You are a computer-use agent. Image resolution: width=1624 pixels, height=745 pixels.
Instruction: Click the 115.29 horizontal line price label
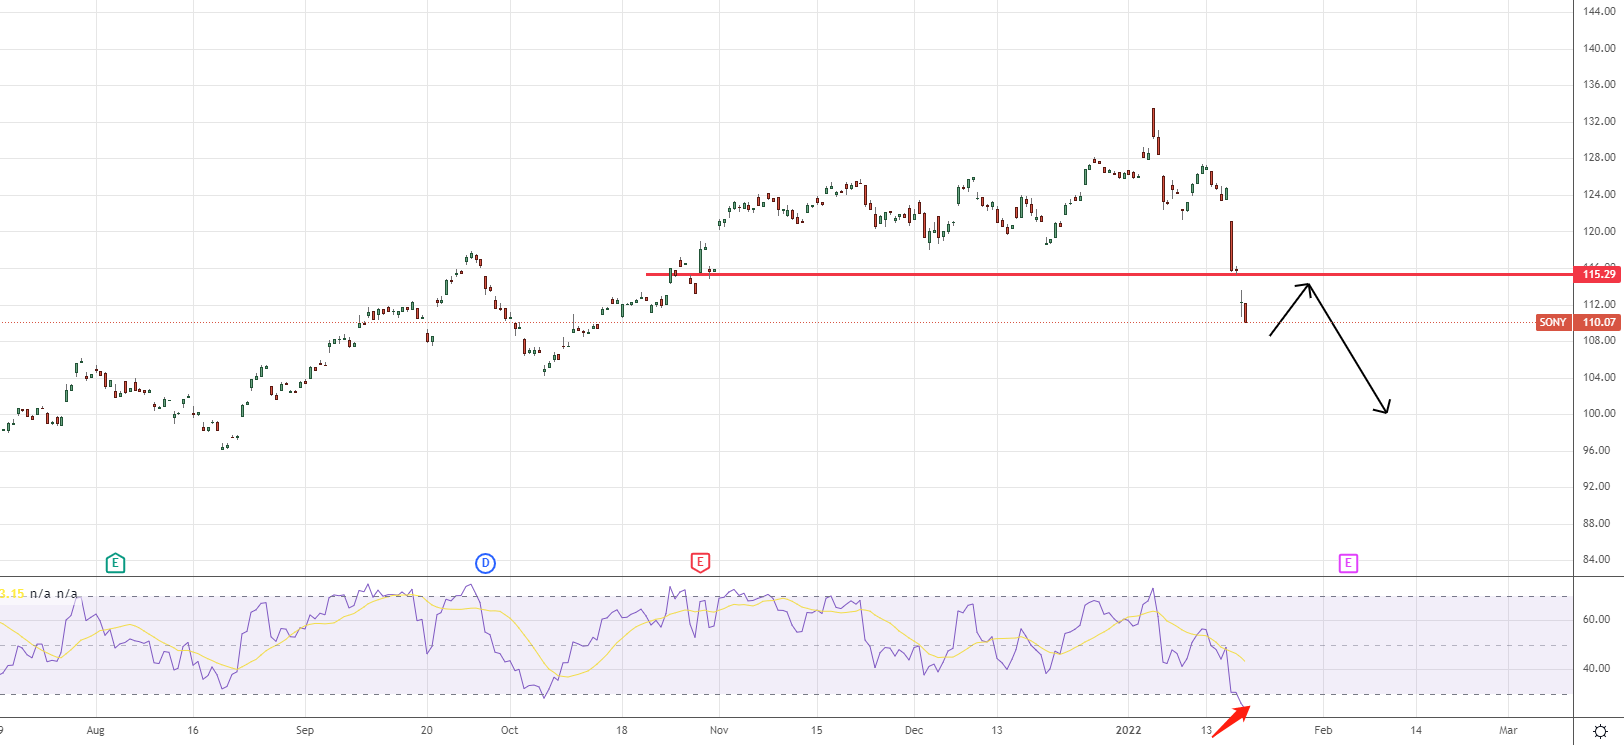pyautogui.click(x=1598, y=274)
